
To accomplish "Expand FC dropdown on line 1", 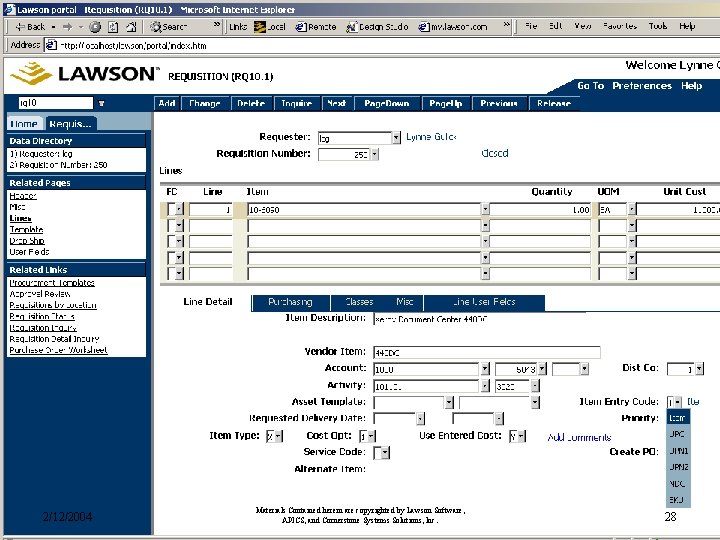I will (x=179, y=209).
